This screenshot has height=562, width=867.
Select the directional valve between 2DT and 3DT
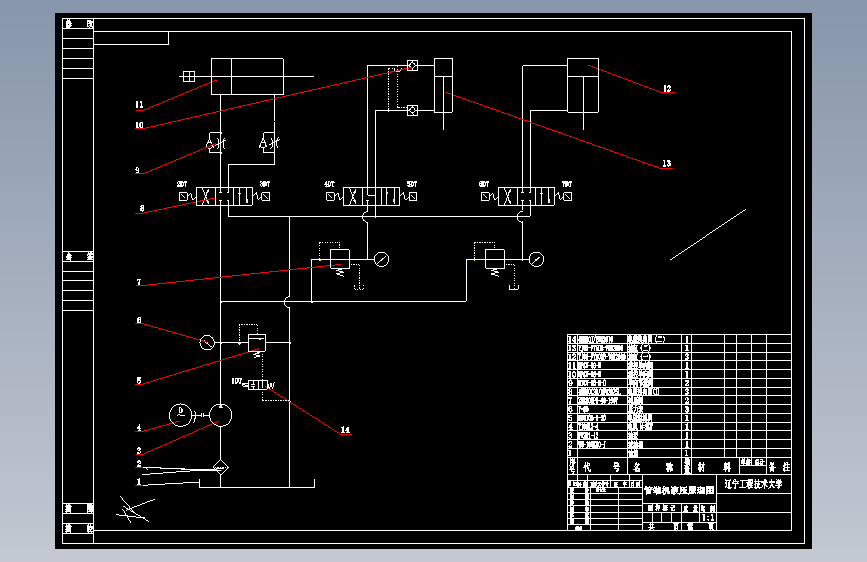tap(224, 196)
